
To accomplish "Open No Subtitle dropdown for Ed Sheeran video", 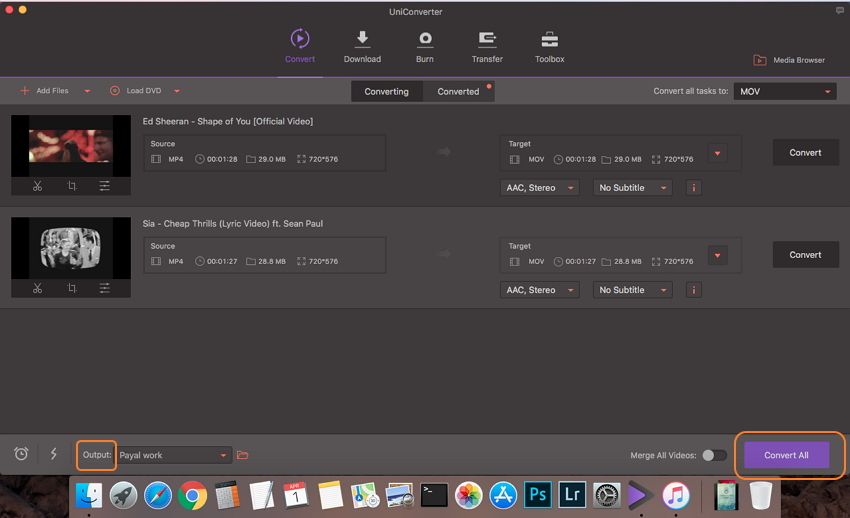I will [633, 187].
